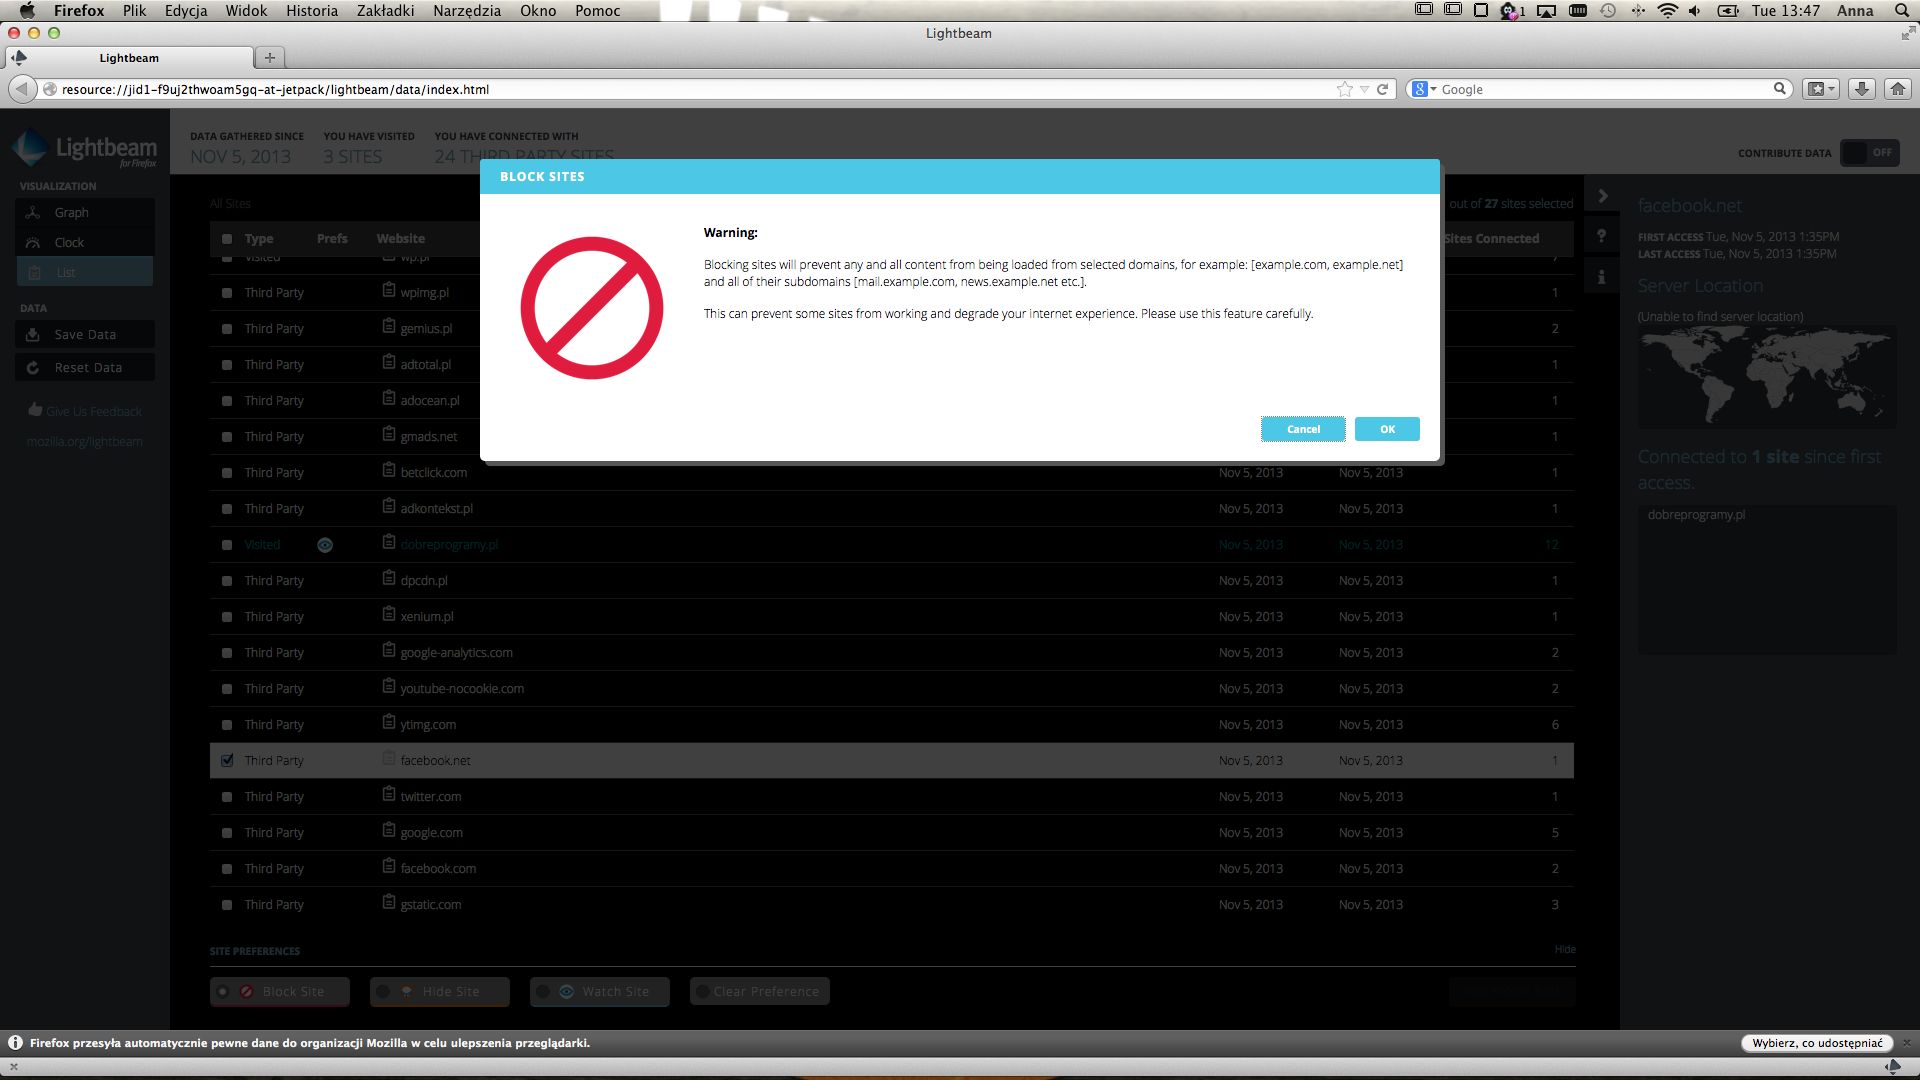Check the google.com row checkbox

point(227,833)
